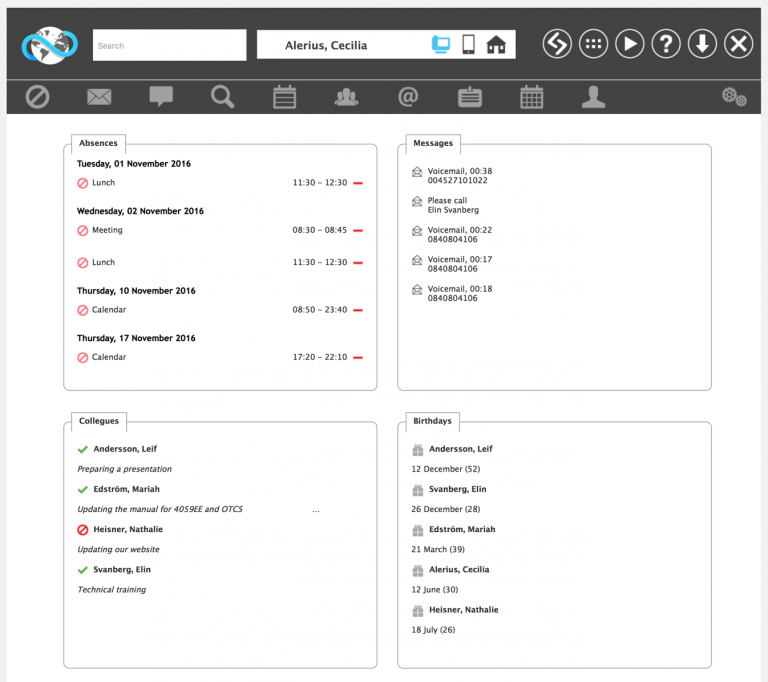Click Preparing a presentation note

(x=124, y=469)
